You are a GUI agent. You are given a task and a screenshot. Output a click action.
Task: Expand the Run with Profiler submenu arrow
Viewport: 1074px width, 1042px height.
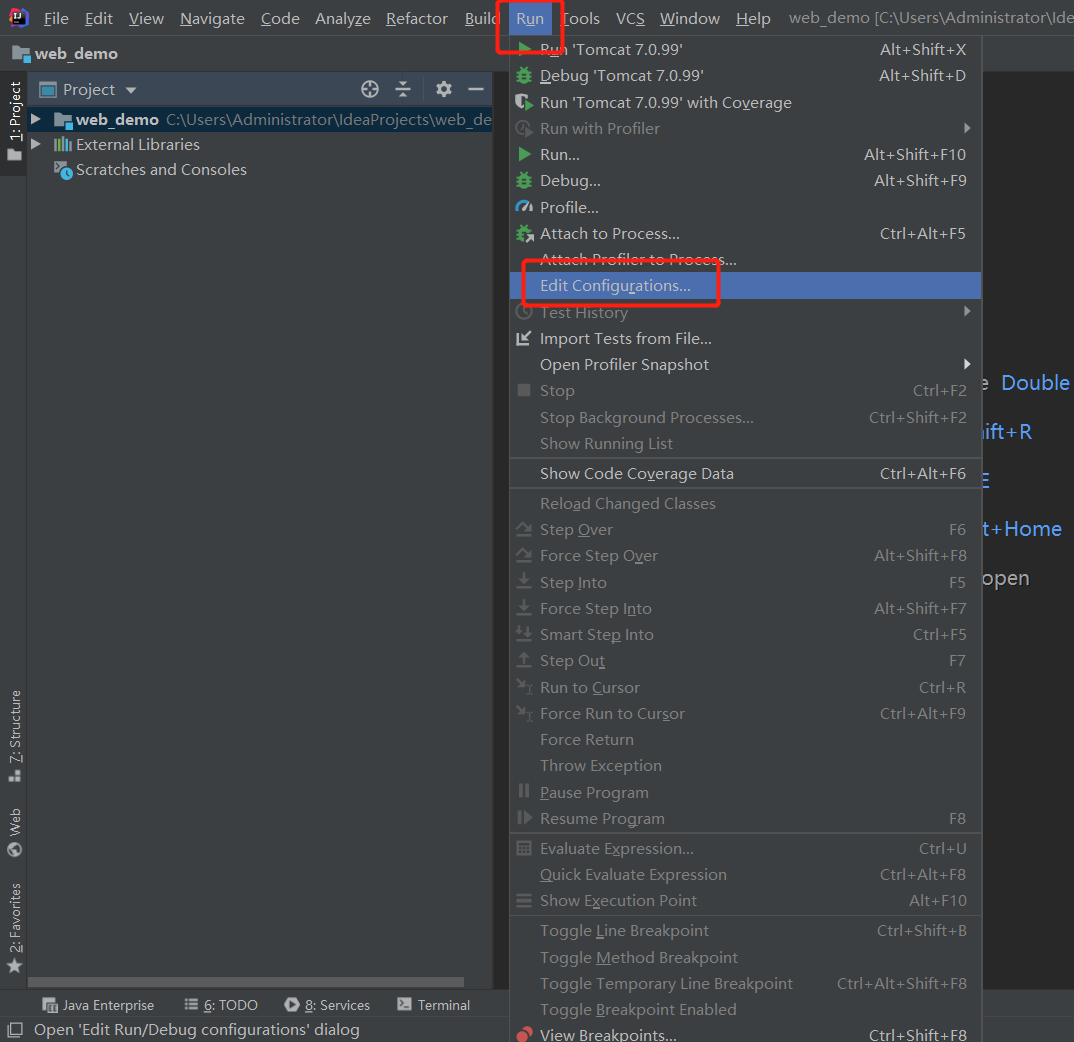point(966,128)
